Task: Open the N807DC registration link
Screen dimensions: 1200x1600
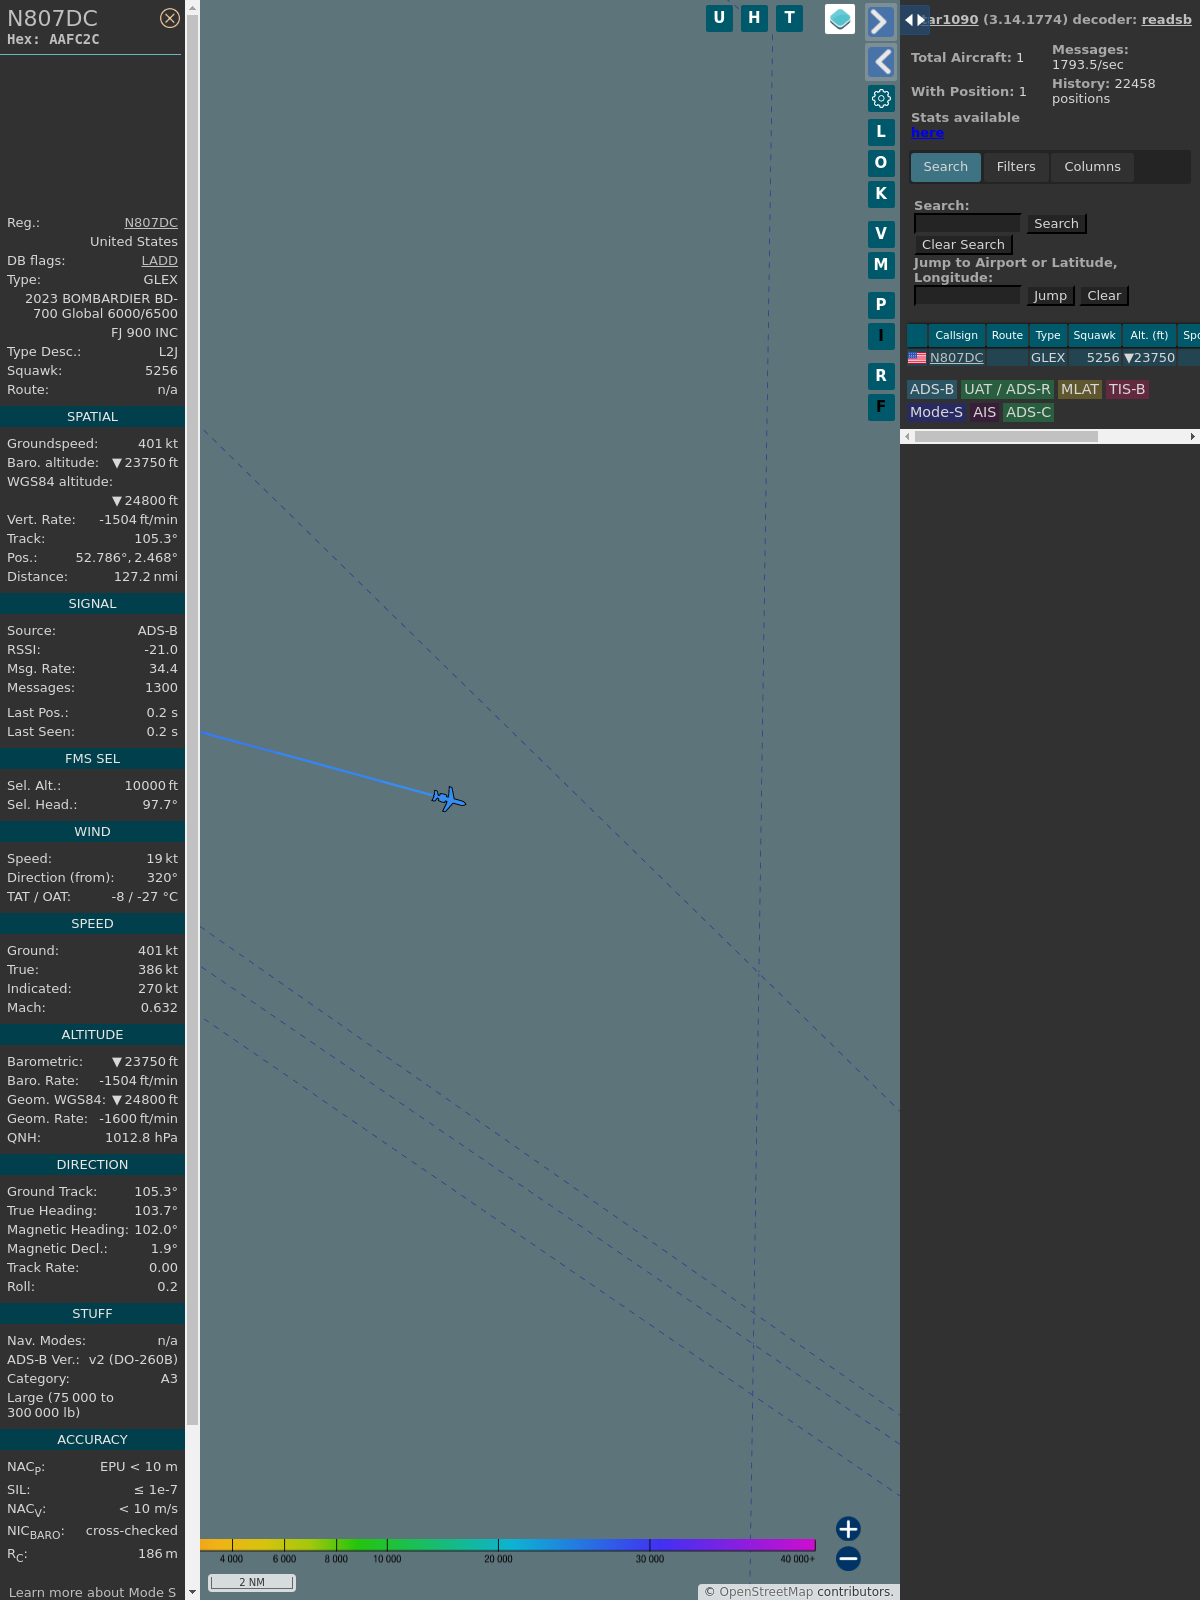Action: pos(151,223)
